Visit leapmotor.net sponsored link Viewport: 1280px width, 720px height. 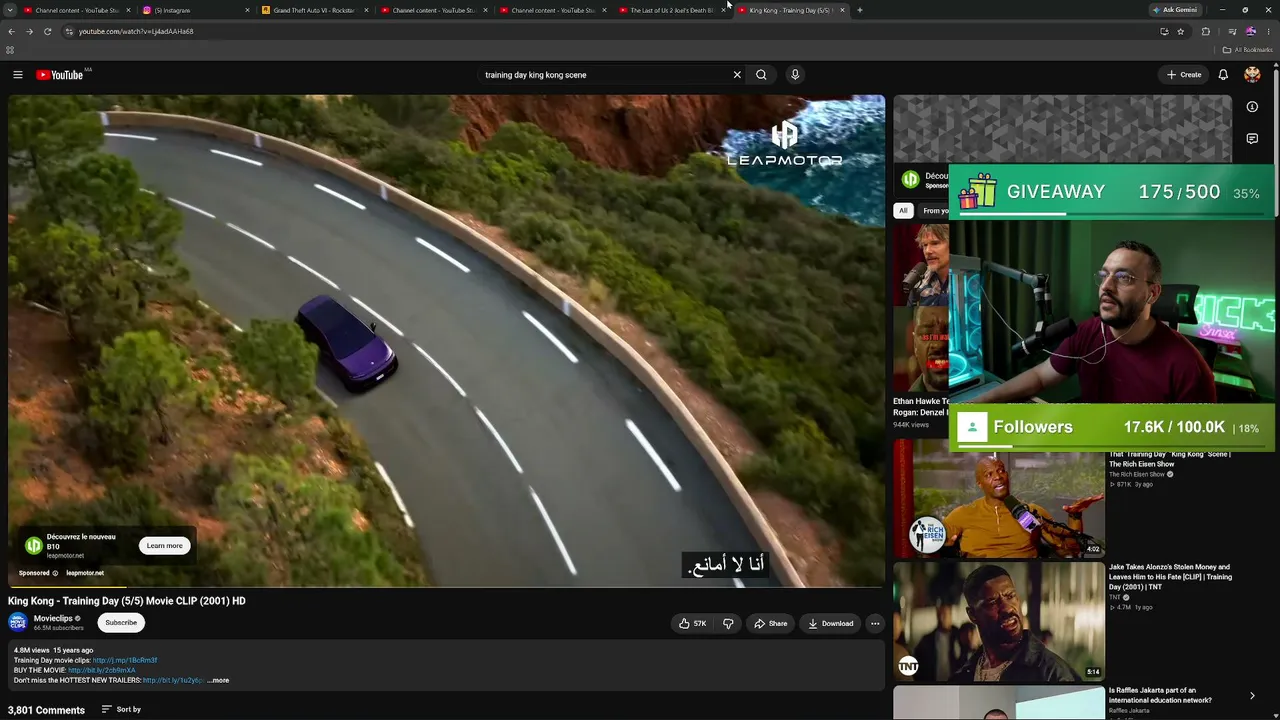coord(85,573)
